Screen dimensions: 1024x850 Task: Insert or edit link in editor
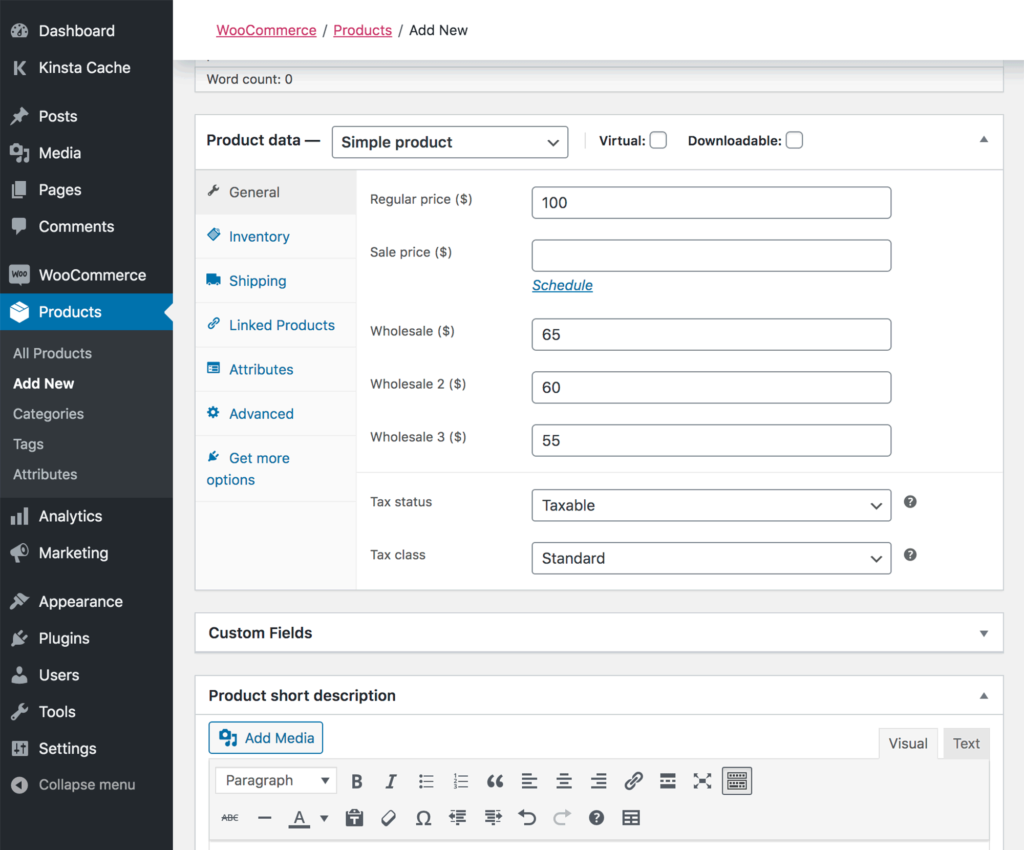click(x=633, y=781)
